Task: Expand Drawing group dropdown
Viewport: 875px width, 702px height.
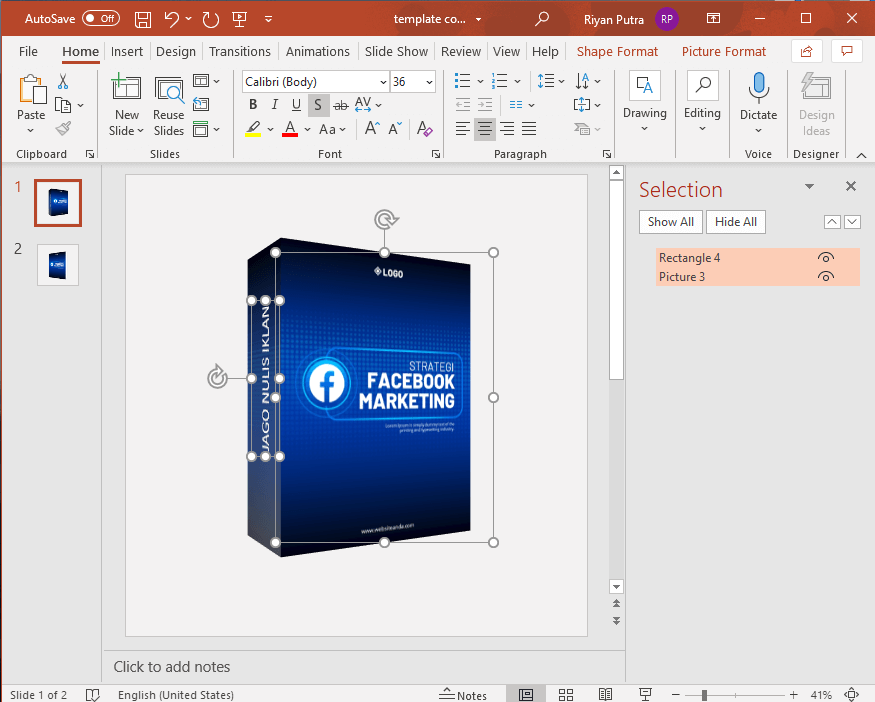Action: [x=645, y=128]
